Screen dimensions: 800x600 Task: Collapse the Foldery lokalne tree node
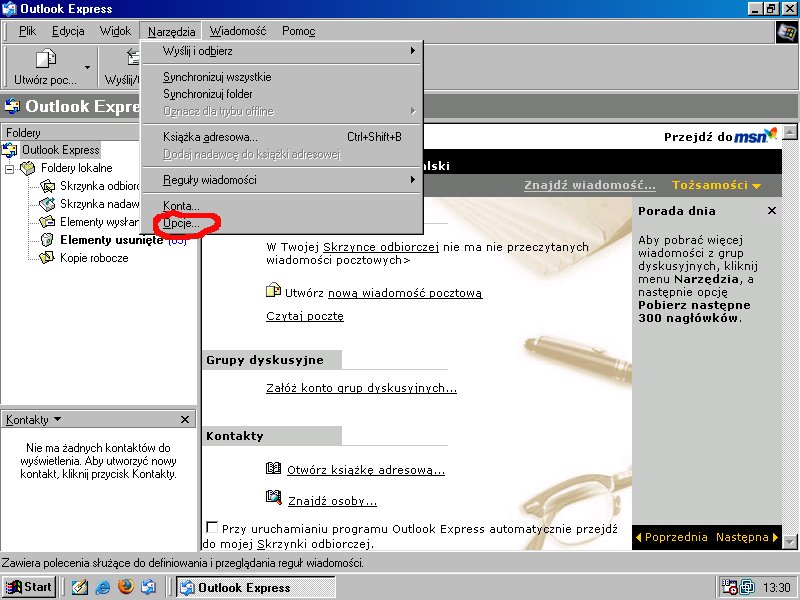click(x=9, y=168)
